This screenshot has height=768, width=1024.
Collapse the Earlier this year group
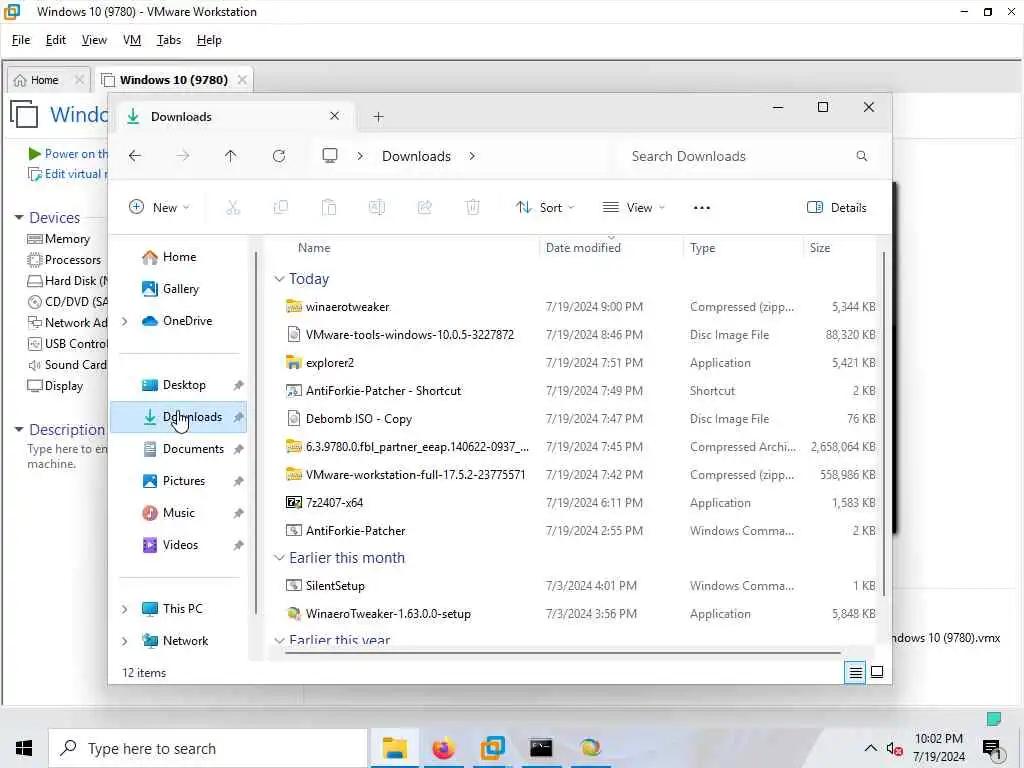(x=279, y=640)
